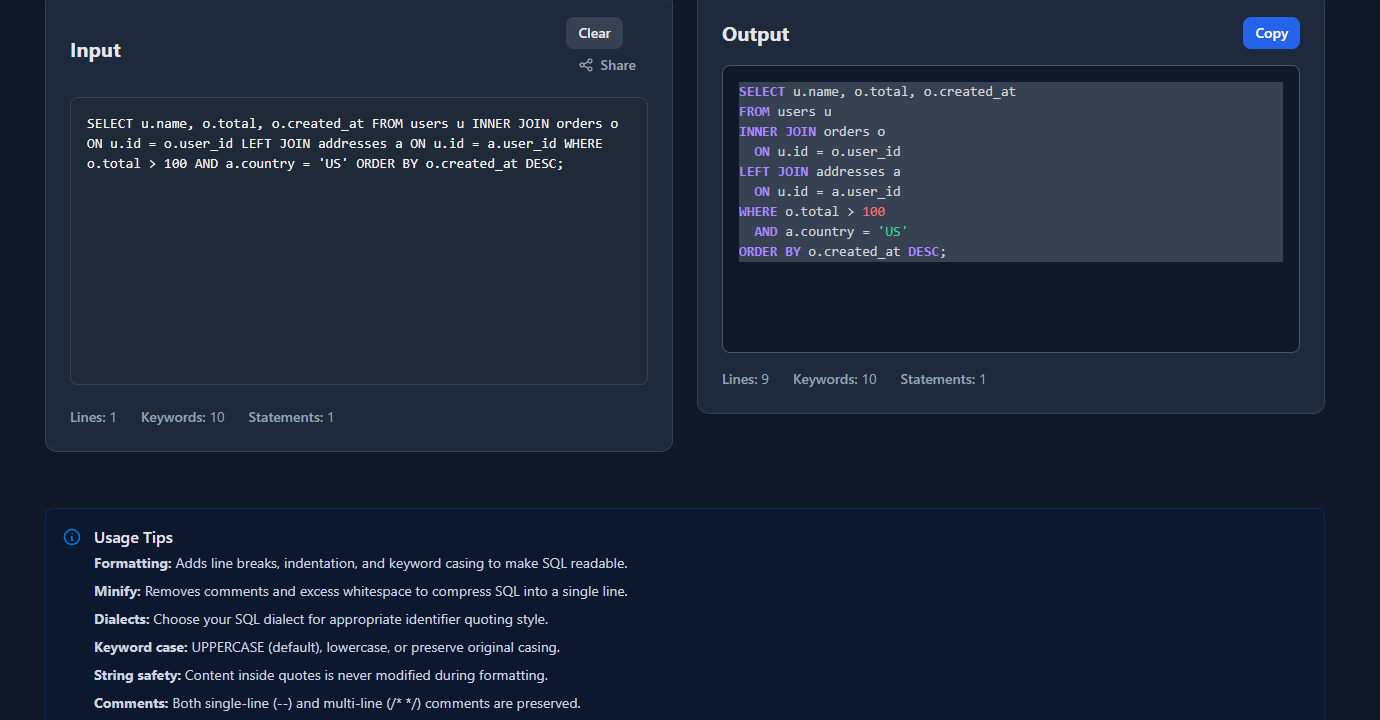Image resolution: width=1380 pixels, height=720 pixels.
Task: Click the output line 'FROM users u'
Action: tap(785, 112)
